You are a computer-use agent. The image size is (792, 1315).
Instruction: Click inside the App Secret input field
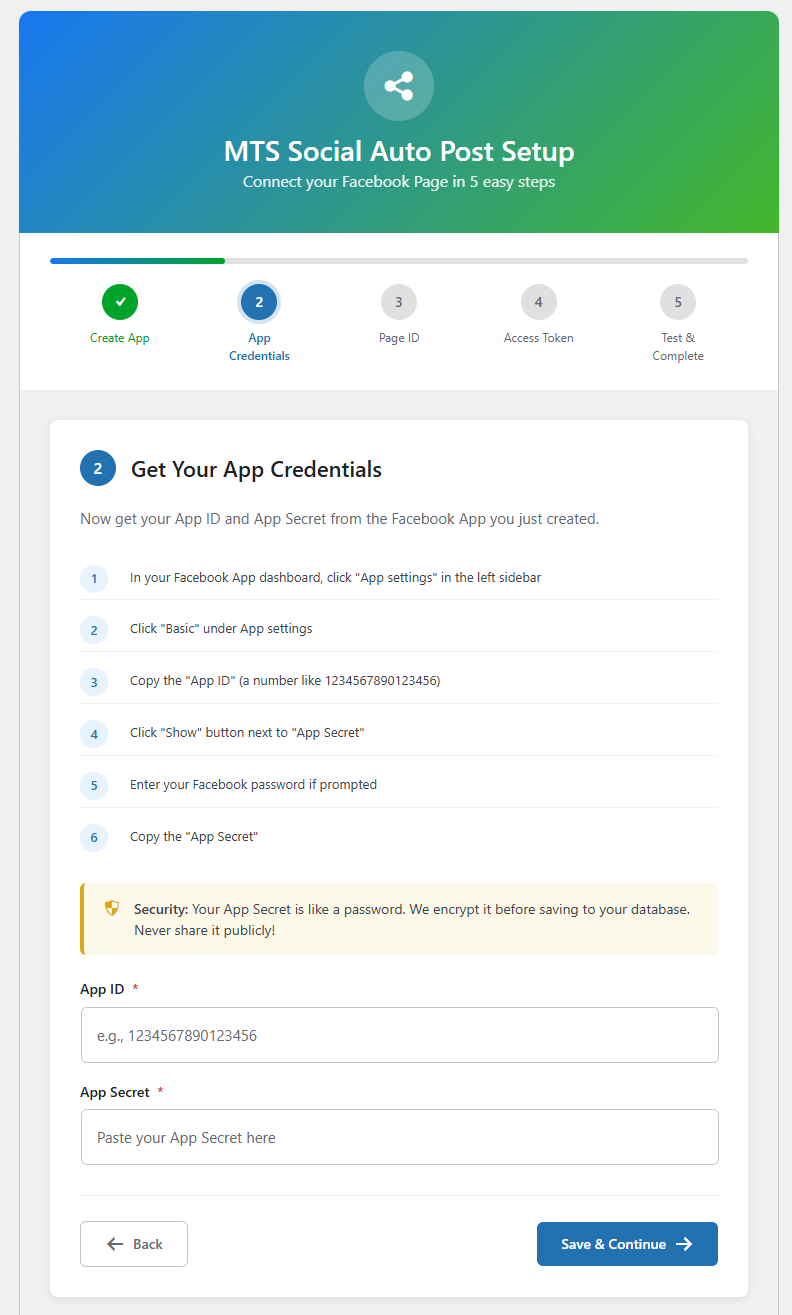tap(398, 1137)
